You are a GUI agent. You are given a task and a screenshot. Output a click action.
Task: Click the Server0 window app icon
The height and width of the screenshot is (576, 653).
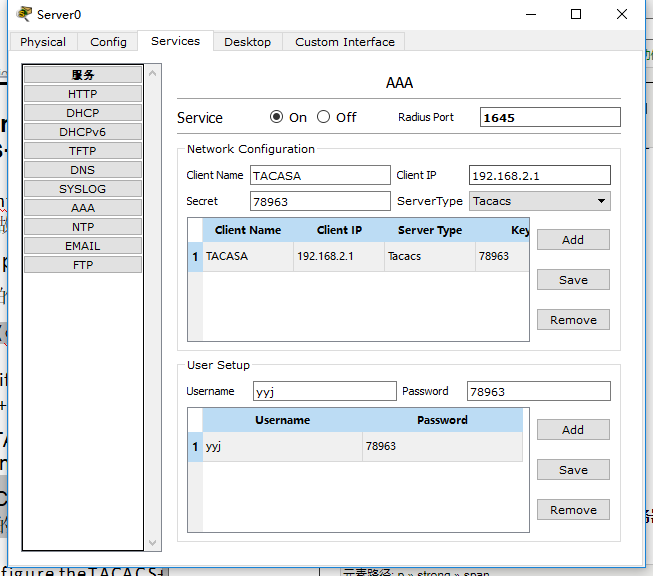pos(24,14)
